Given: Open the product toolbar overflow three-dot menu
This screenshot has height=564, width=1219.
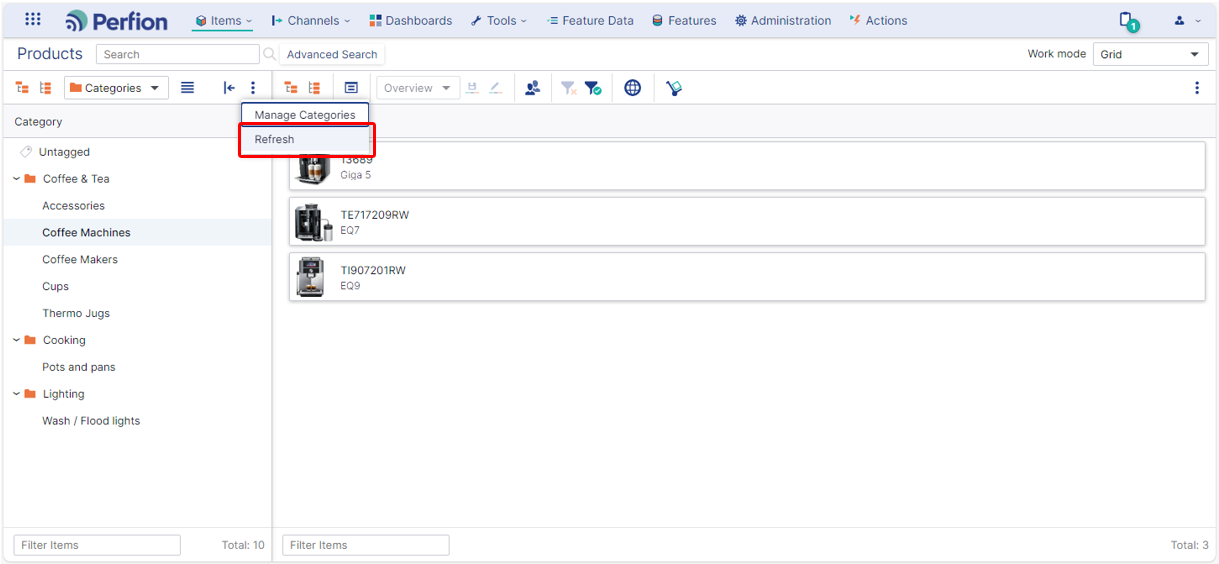Looking at the screenshot, I should pos(1197,88).
